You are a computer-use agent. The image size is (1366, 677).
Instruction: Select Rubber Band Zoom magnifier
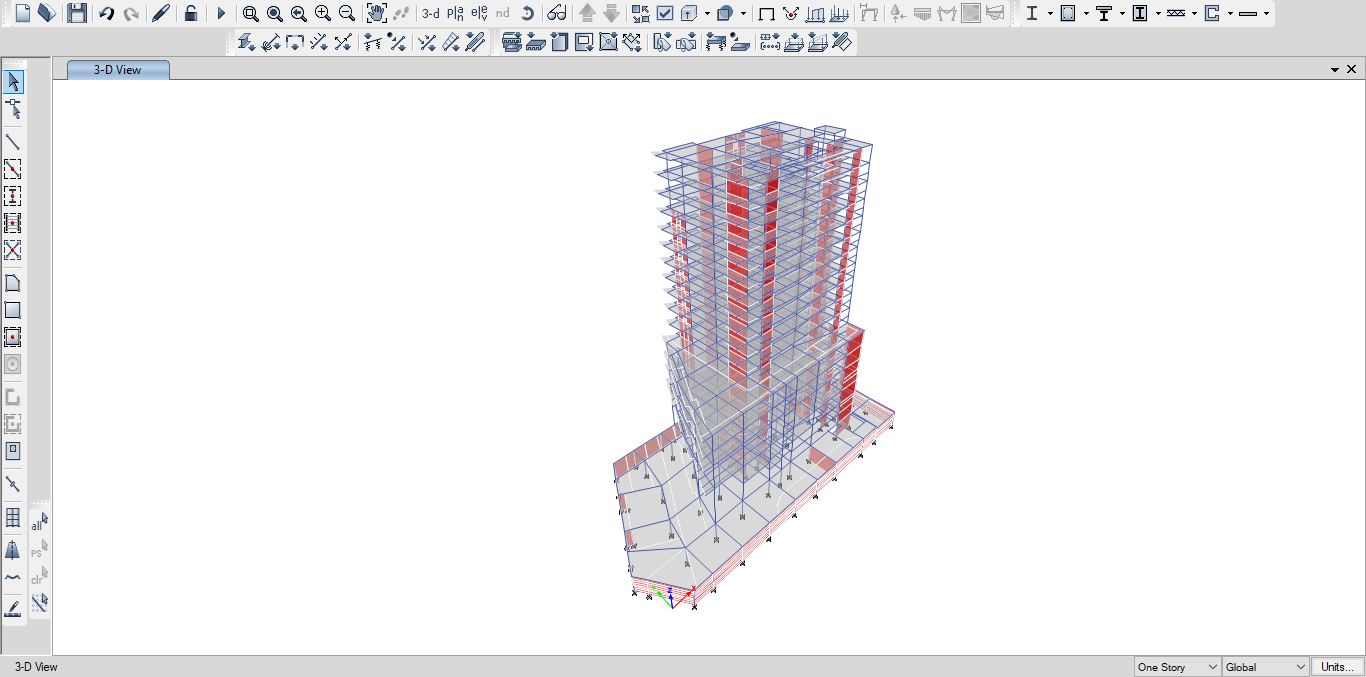(251, 13)
